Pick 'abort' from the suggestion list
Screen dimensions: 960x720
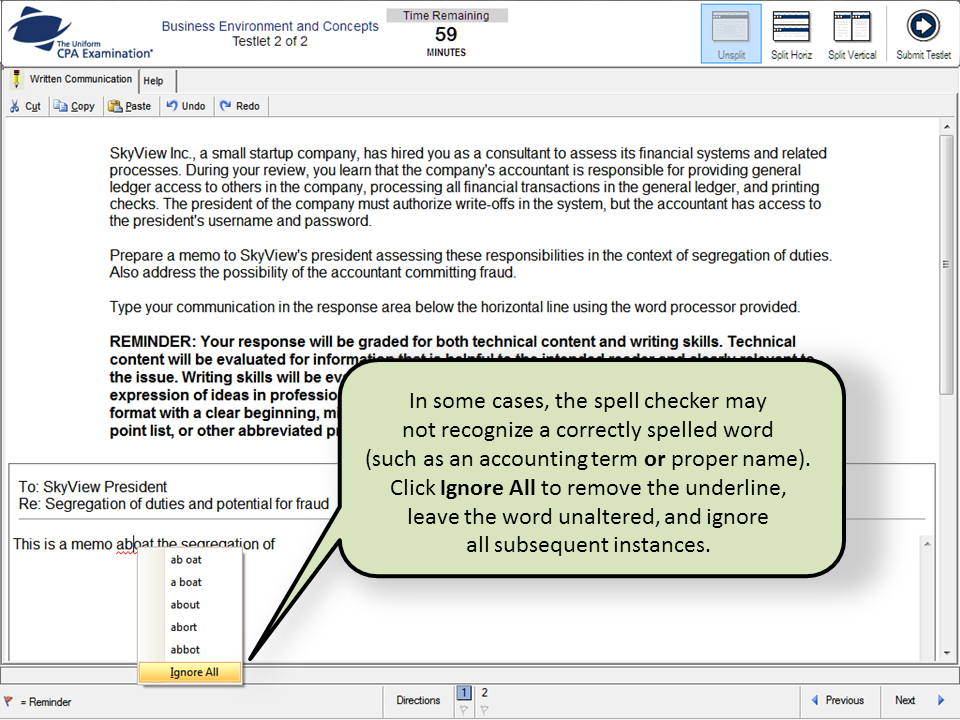pos(184,627)
